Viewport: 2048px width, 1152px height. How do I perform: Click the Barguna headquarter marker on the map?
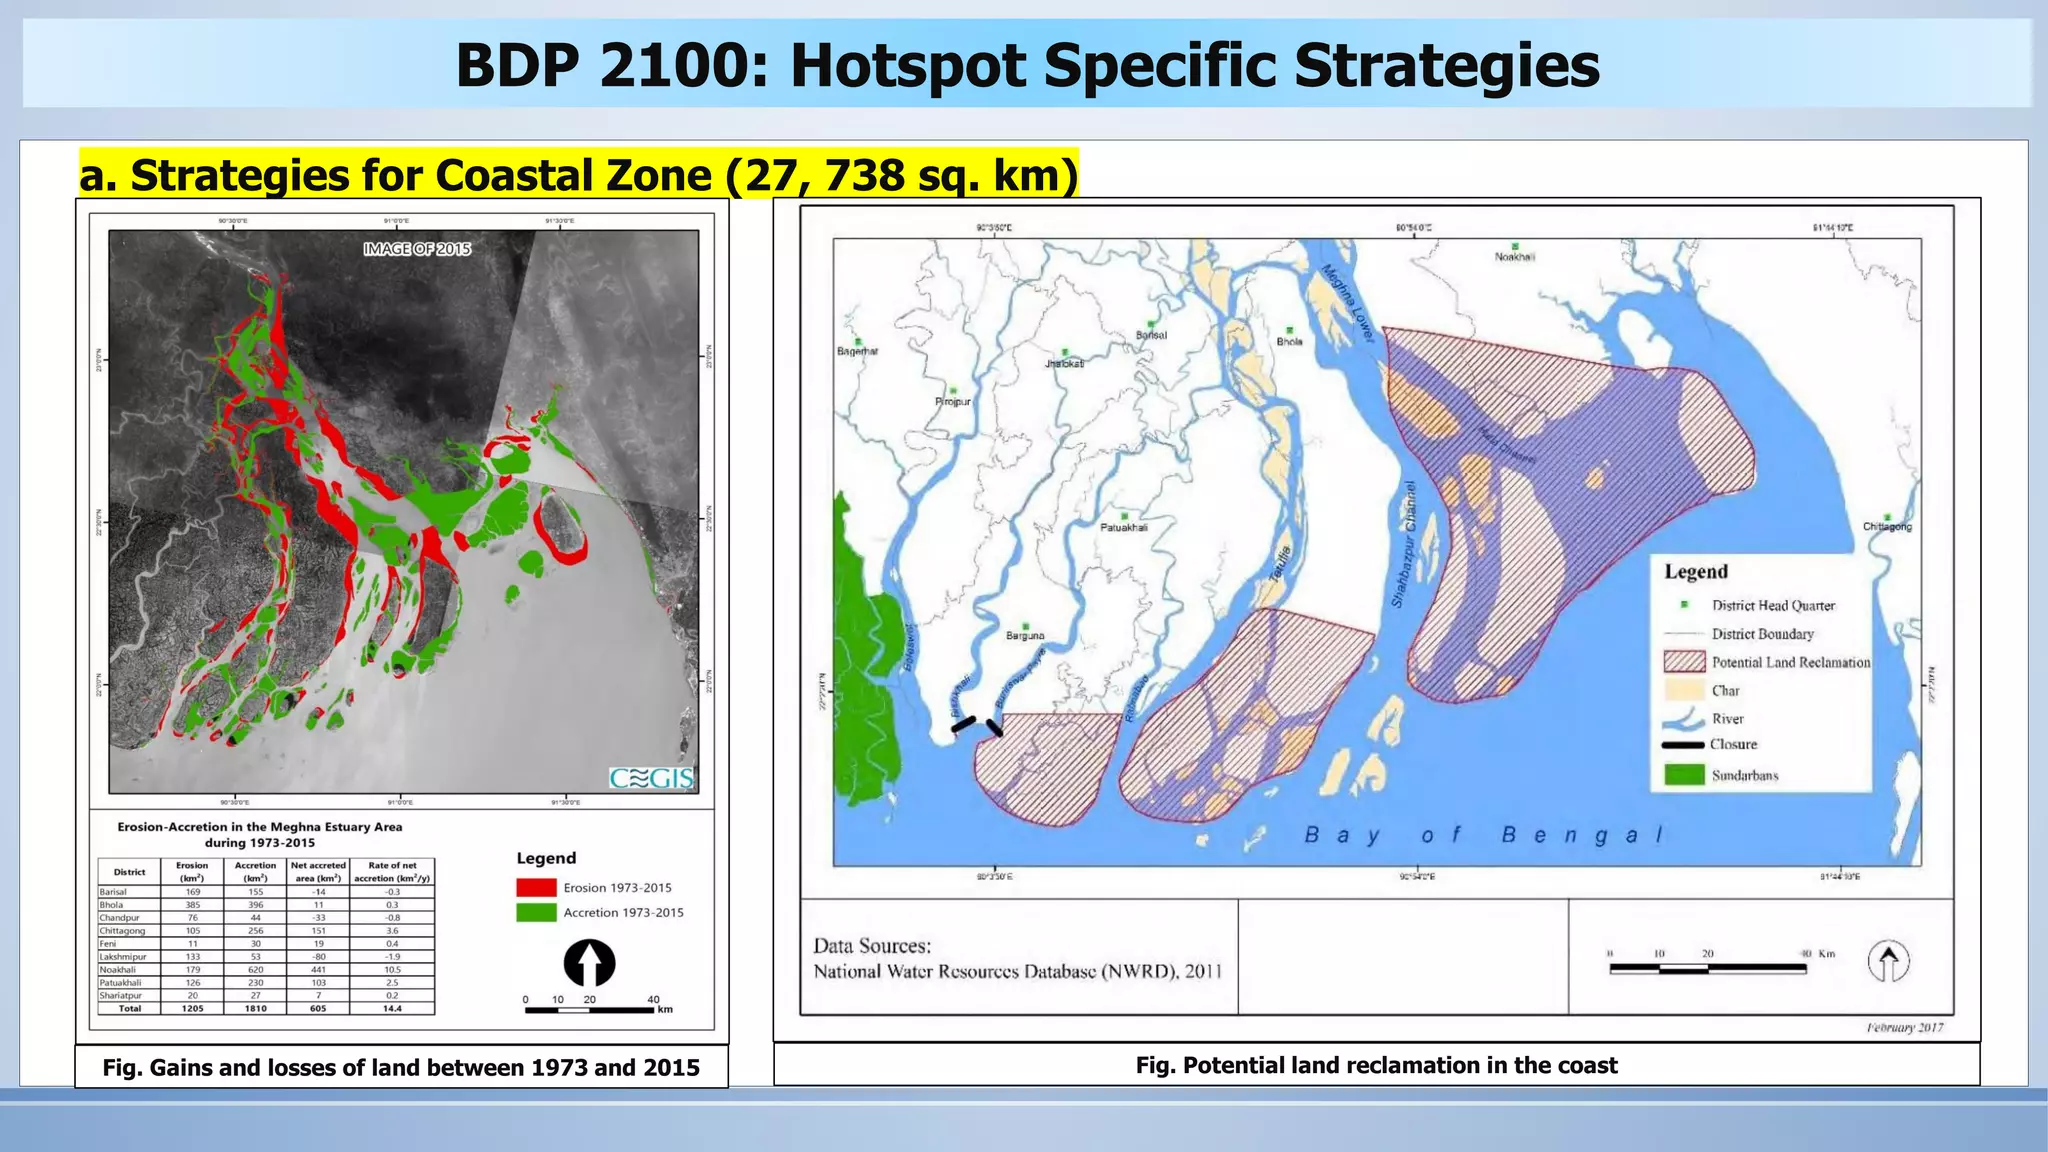[1025, 625]
